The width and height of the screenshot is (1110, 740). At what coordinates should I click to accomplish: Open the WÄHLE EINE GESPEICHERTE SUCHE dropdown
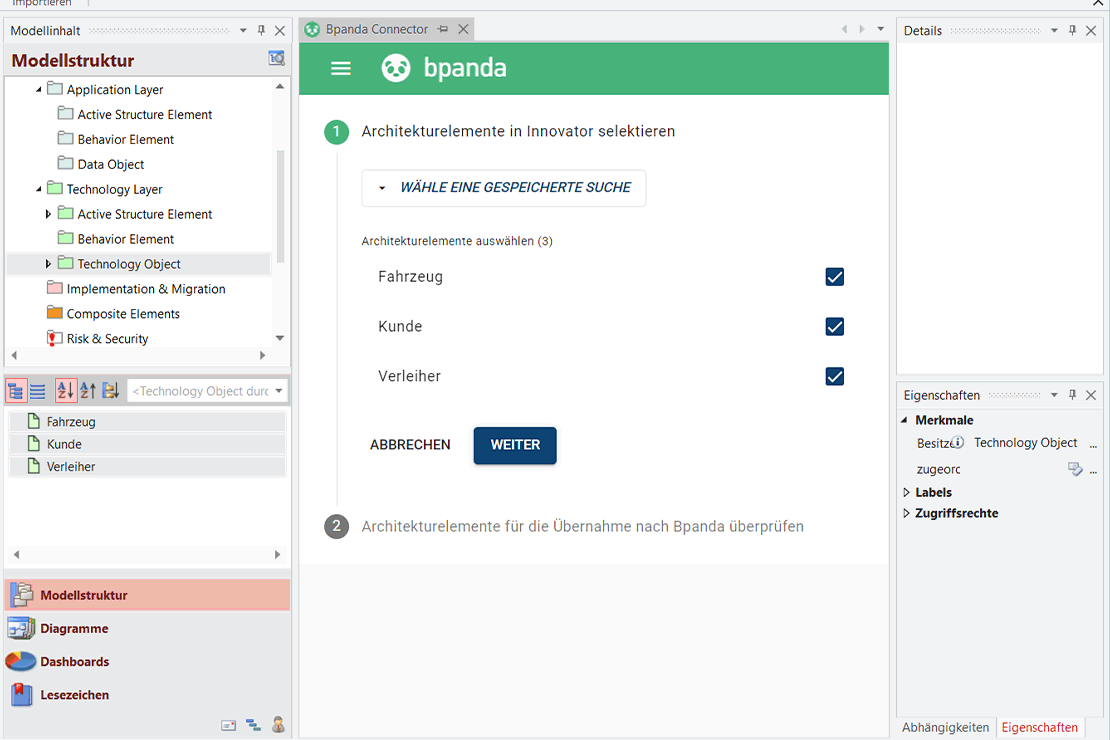[x=503, y=188]
